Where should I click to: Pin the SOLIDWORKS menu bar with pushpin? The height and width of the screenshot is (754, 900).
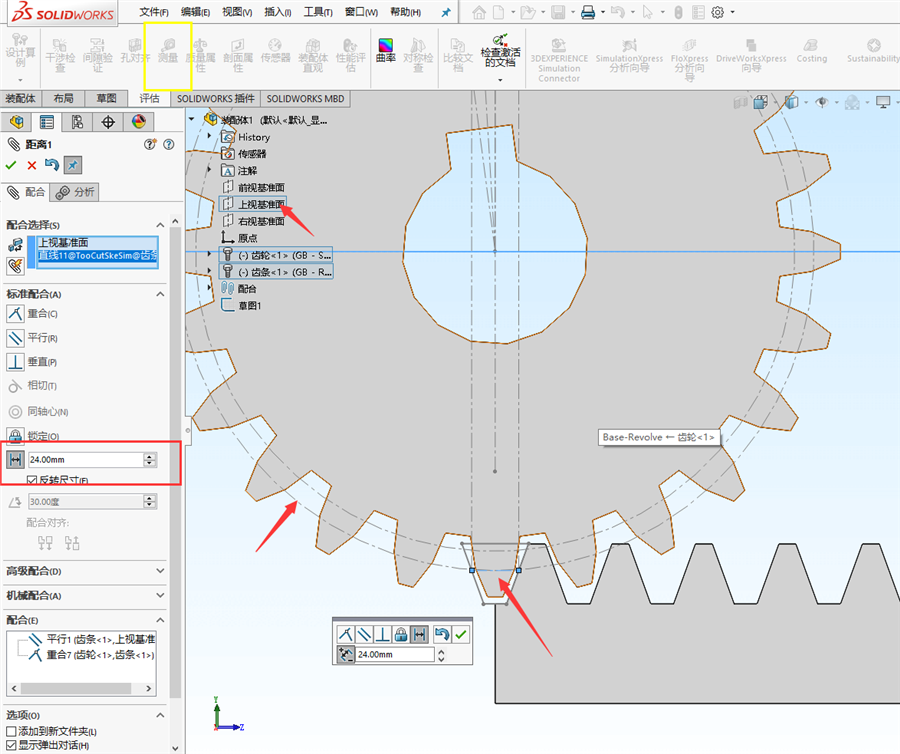tap(445, 12)
